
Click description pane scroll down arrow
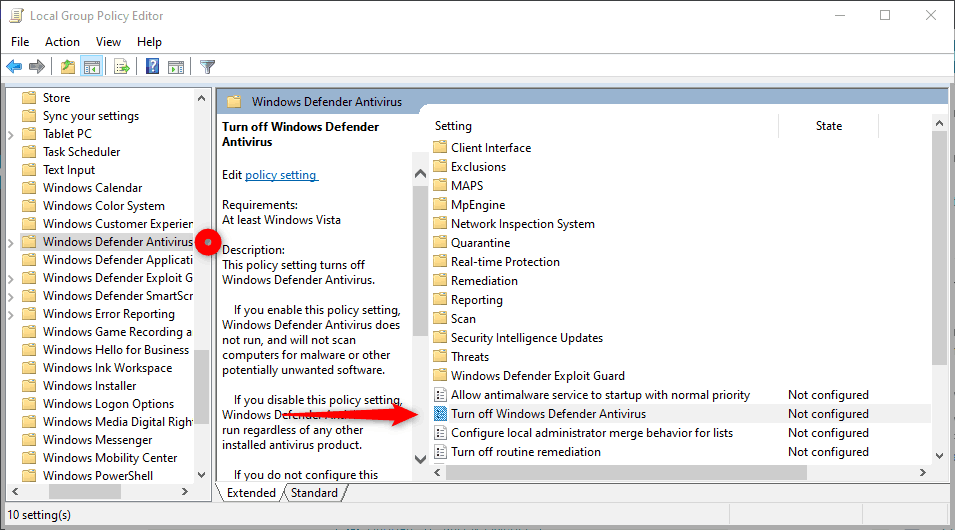click(420, 459)
